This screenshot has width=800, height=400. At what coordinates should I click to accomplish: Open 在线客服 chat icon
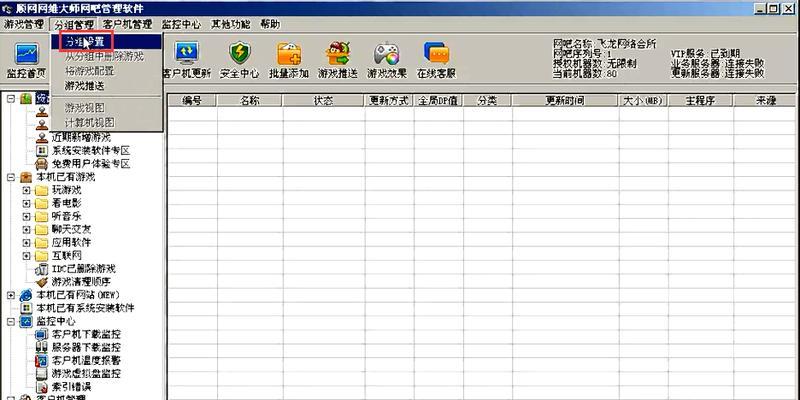[436, 58]
